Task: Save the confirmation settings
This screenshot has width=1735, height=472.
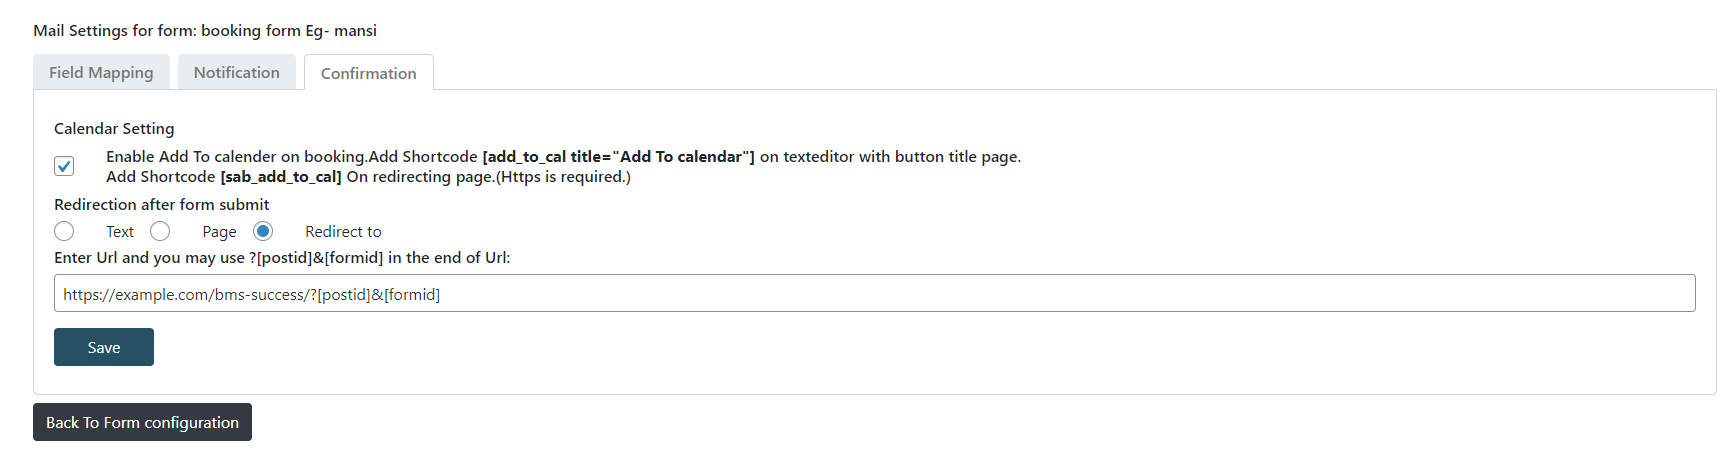Action: click(x=104, y=347)
